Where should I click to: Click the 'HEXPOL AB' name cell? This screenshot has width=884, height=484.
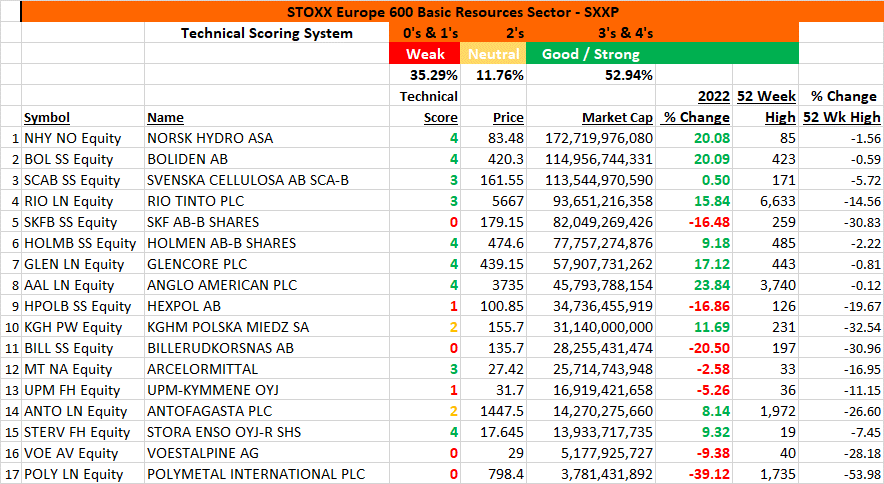pos(267,306)
